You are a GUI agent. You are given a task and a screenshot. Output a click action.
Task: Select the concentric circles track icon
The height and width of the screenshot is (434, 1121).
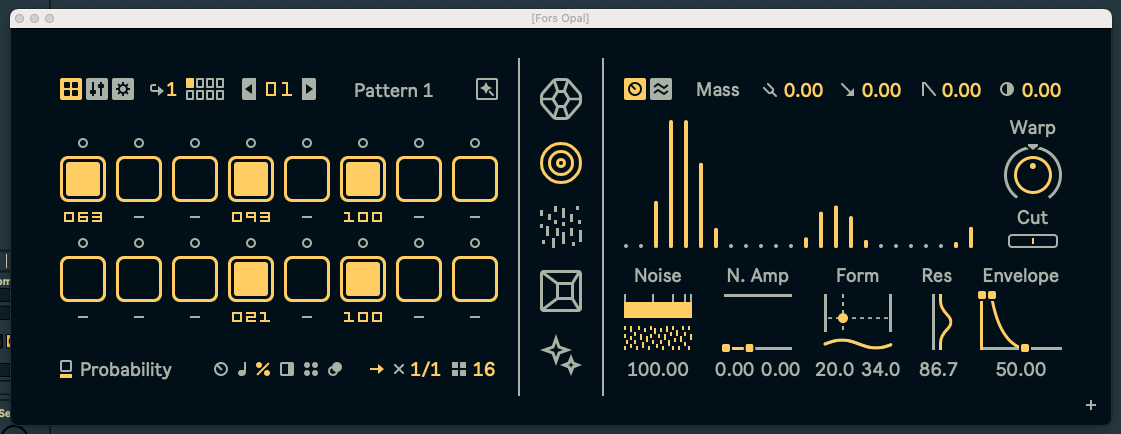[560, 163]
